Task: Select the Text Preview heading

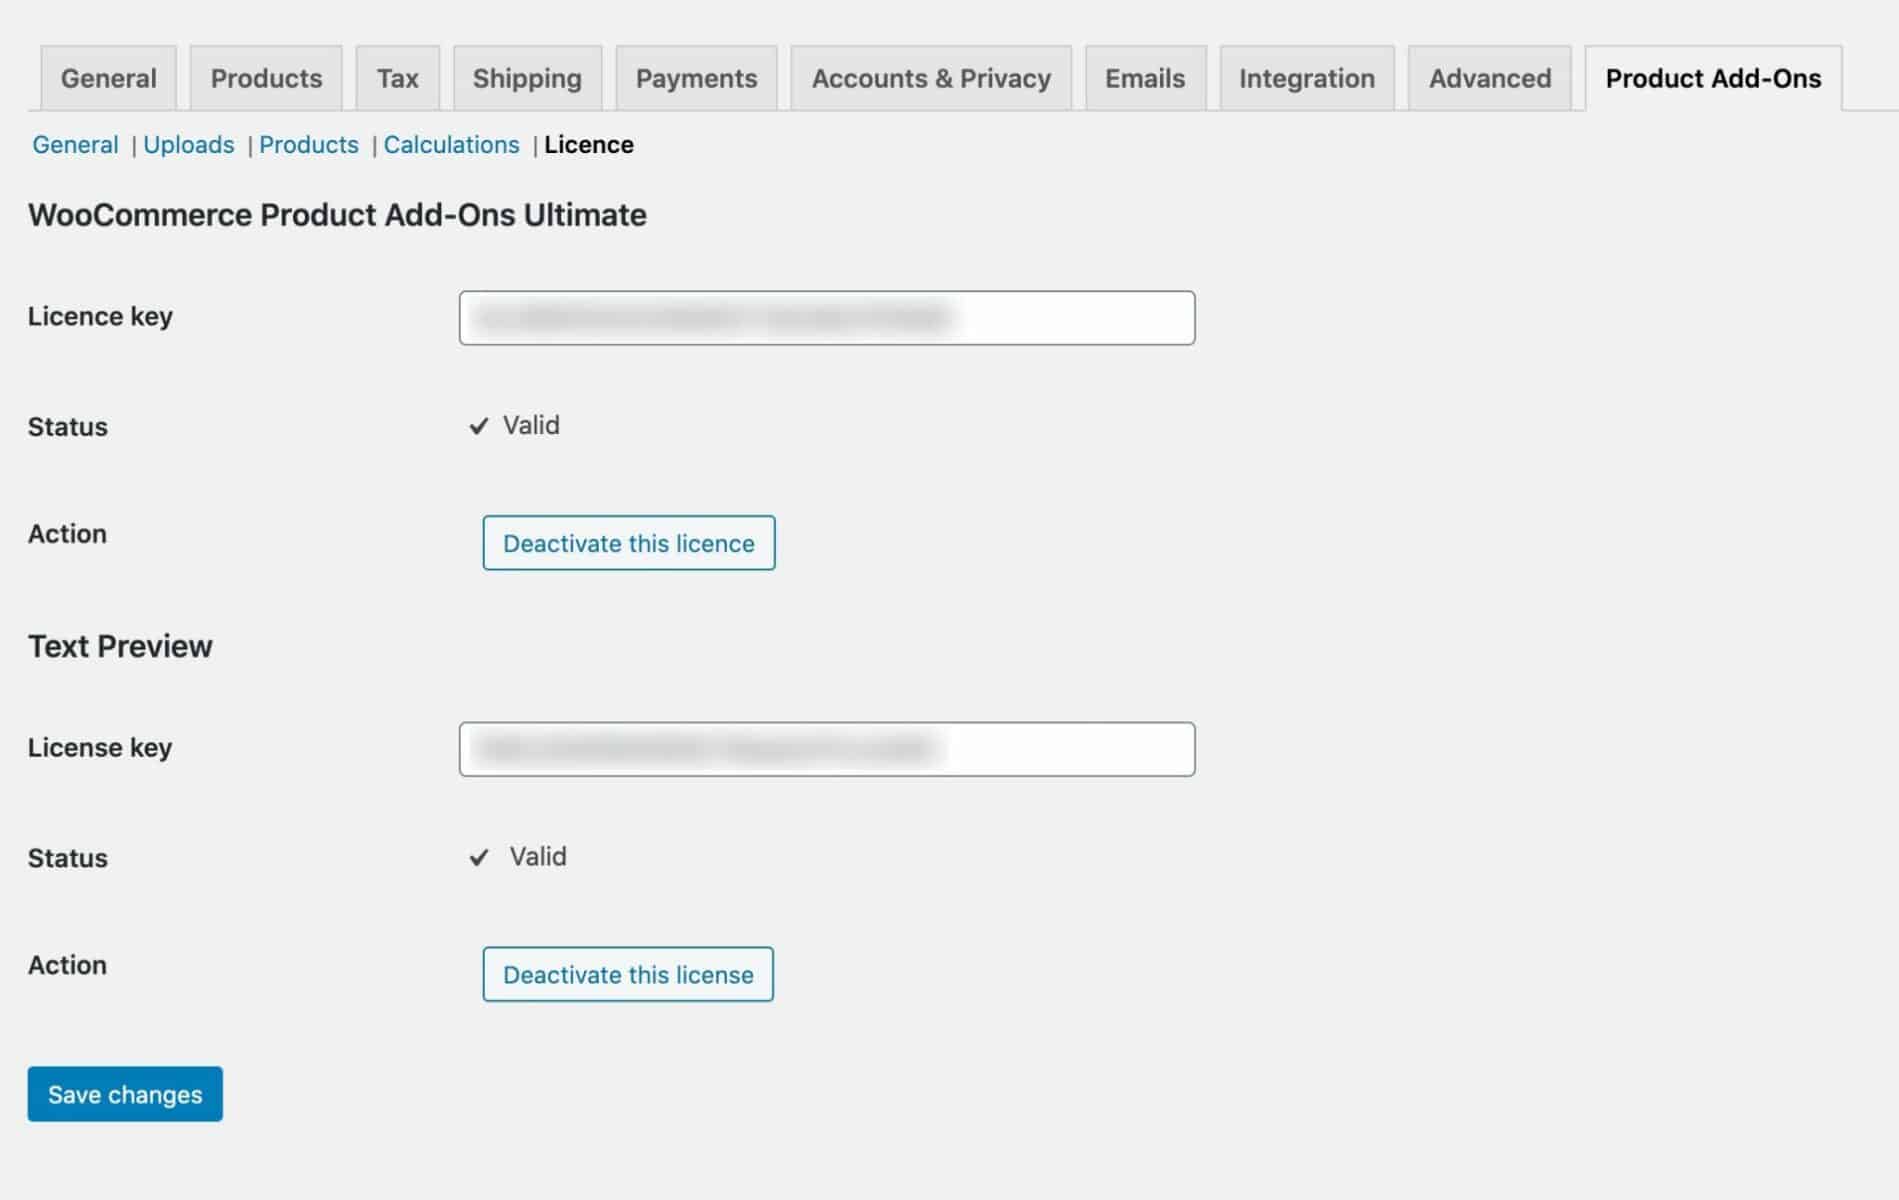Action: click(120, 646)
